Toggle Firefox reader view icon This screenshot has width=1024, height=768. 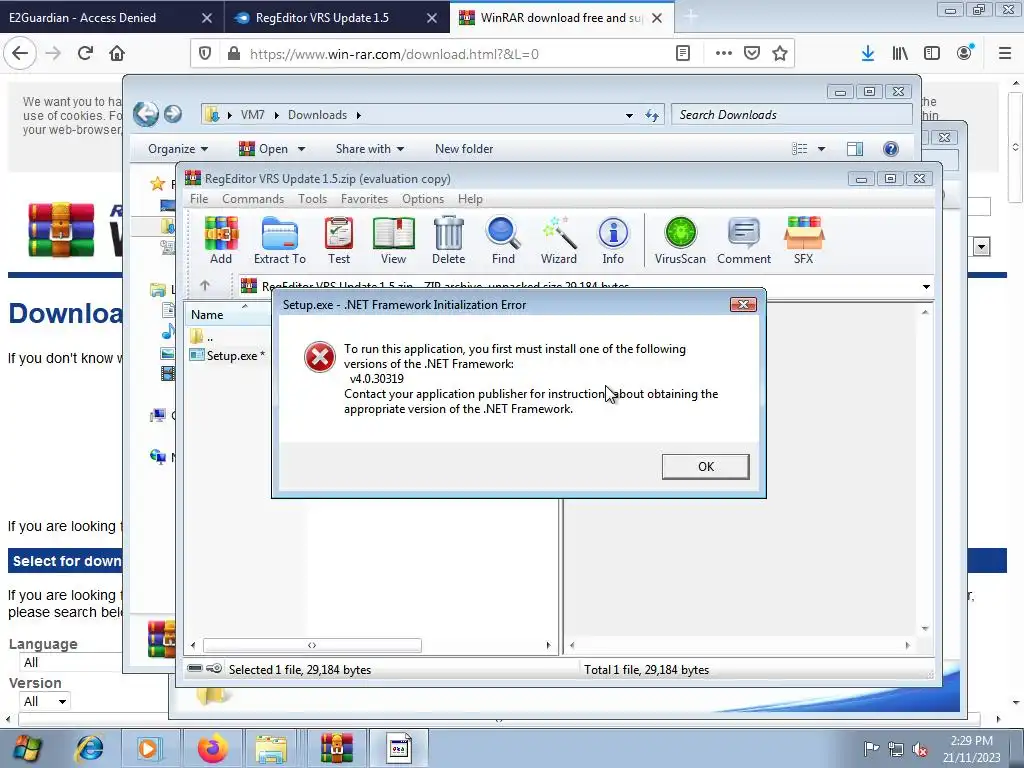682,54
